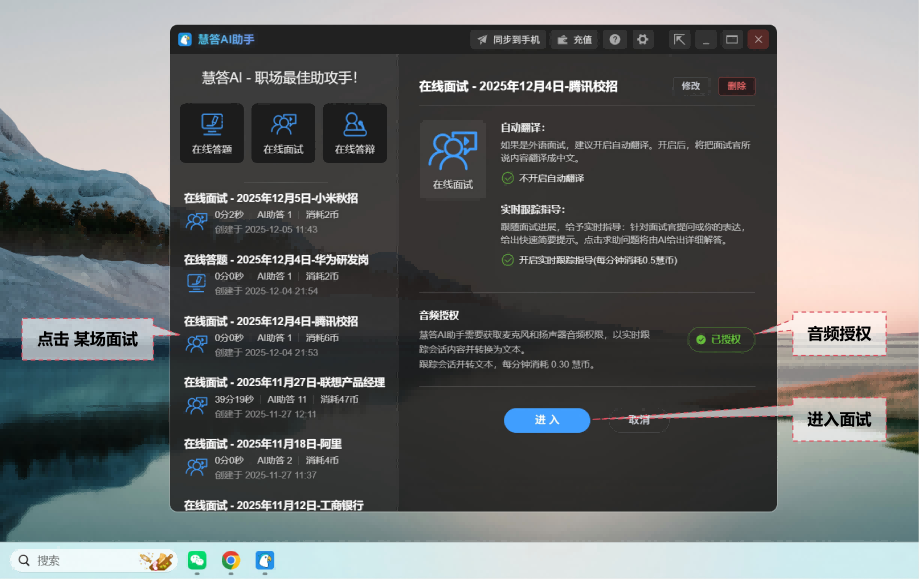919x579 pixels.
Task: Open the 联想产品经理 interview record
Action: 284,397
